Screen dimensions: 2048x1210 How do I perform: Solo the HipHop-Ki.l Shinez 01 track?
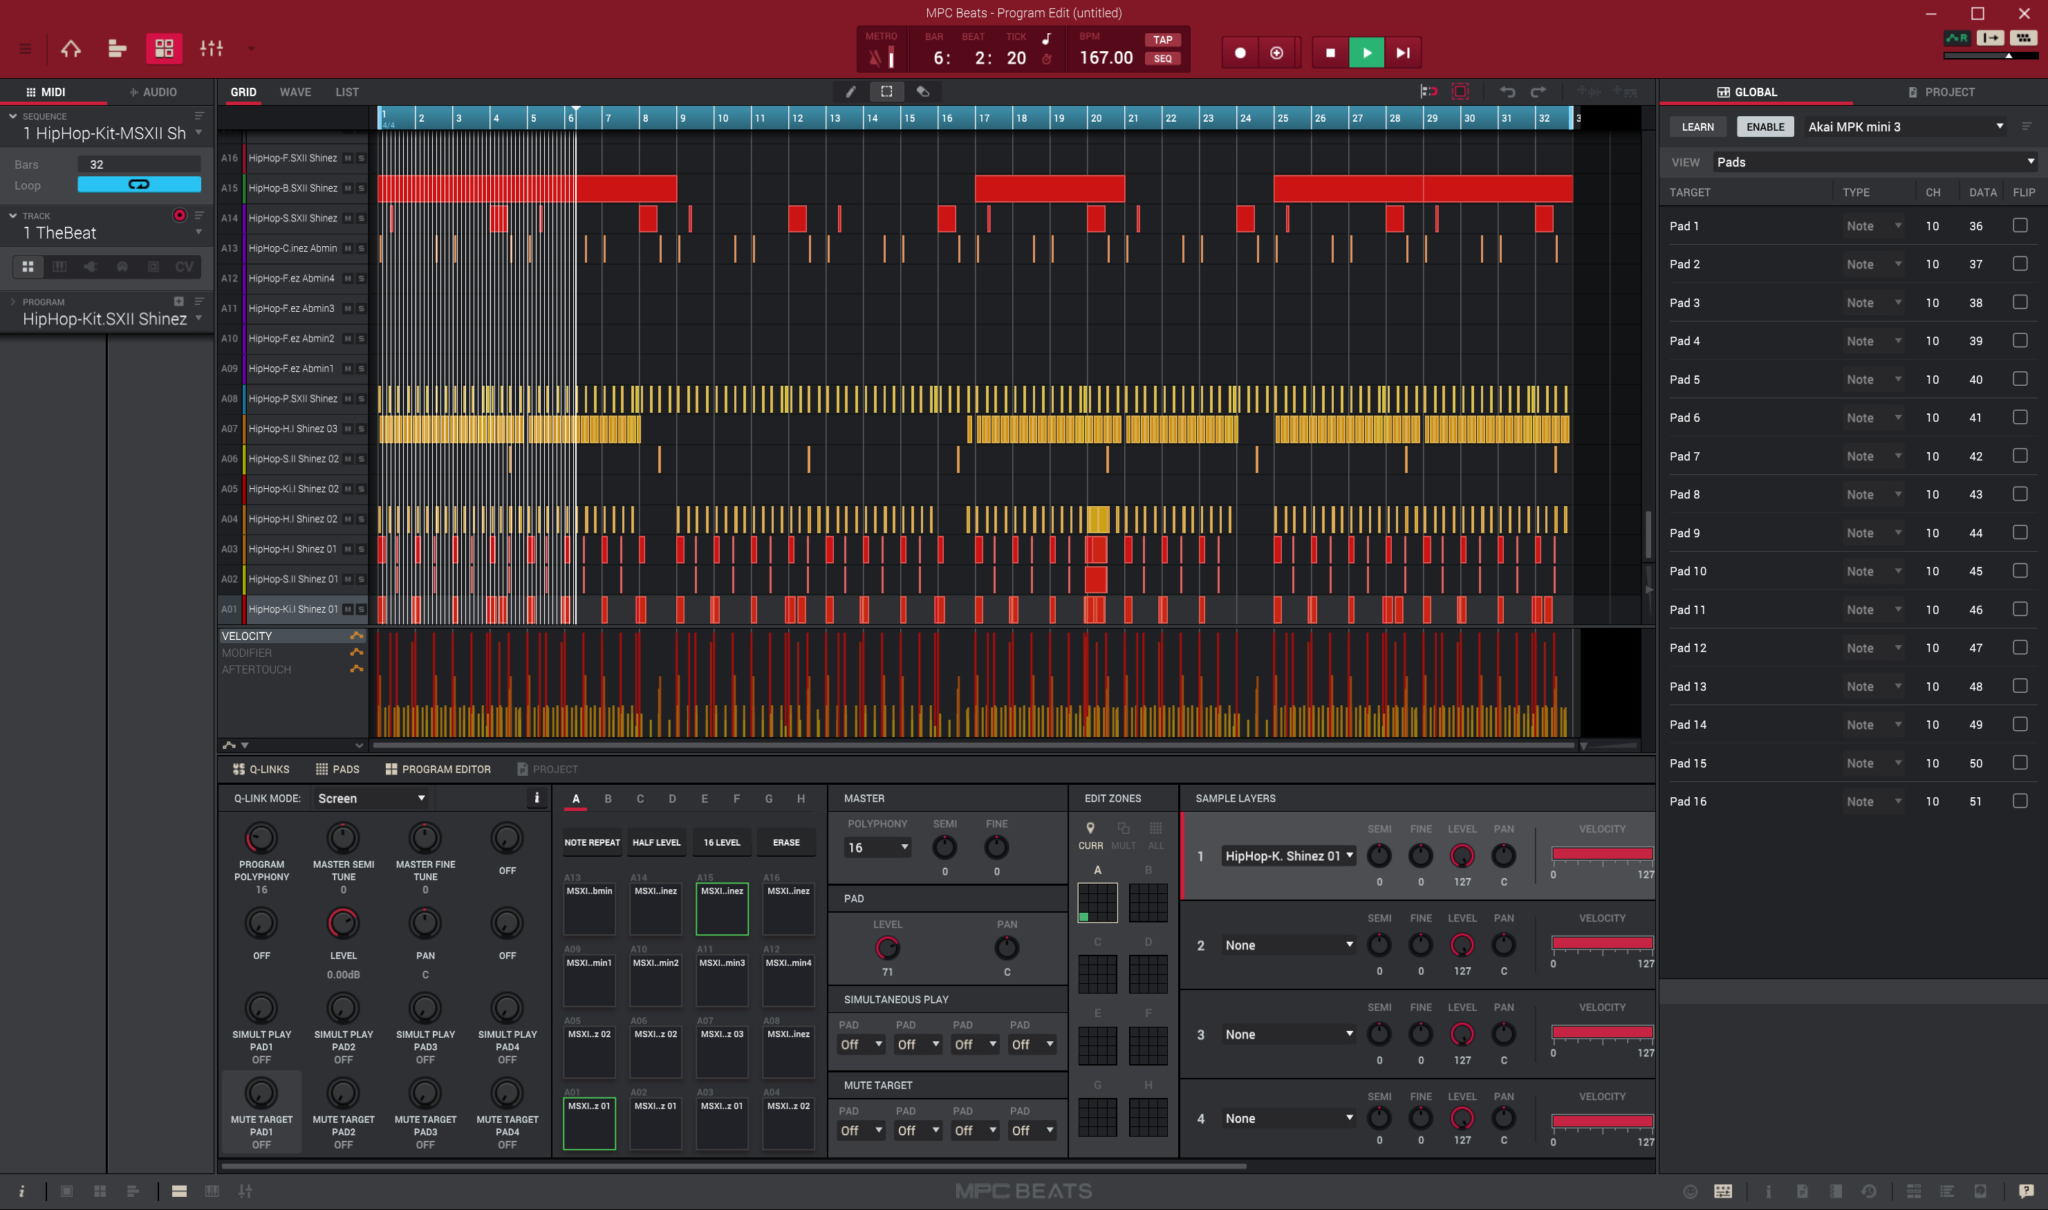click(361, 608)
